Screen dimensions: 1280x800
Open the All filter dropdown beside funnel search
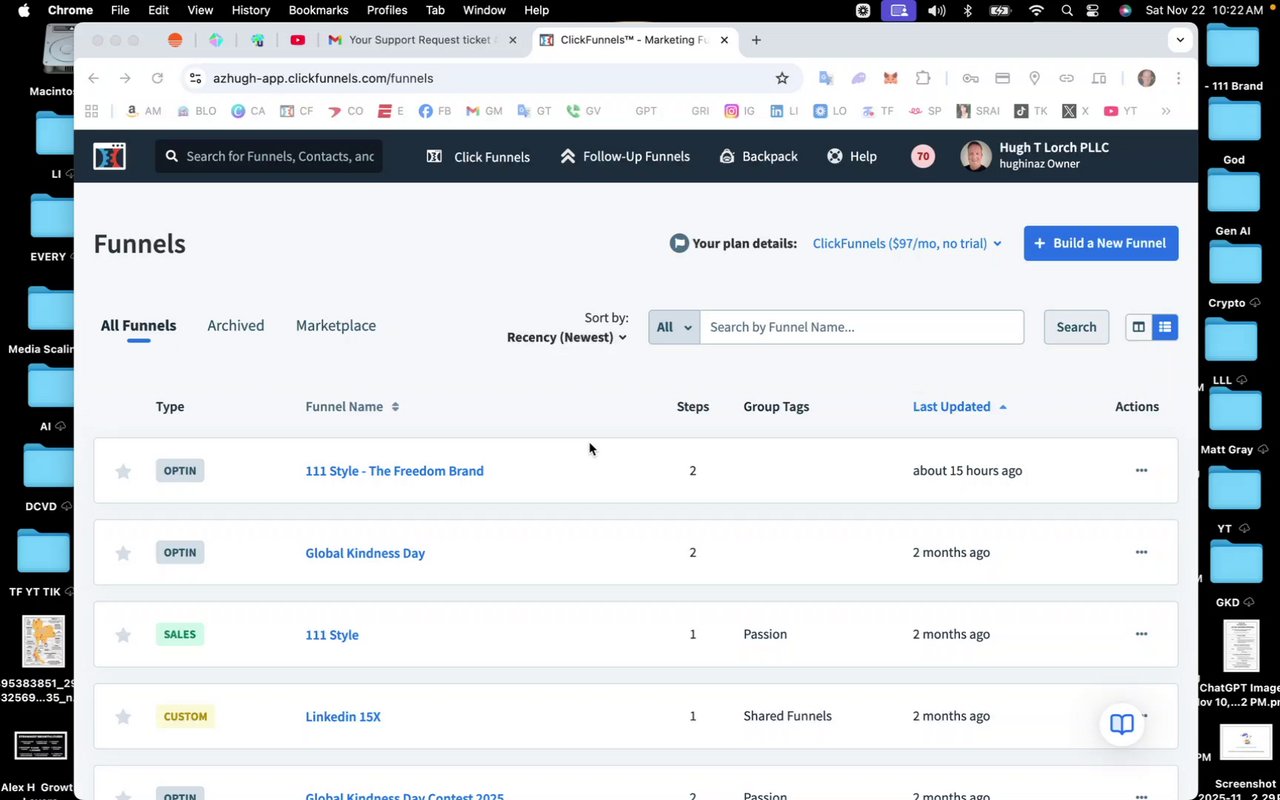(674, 327)
